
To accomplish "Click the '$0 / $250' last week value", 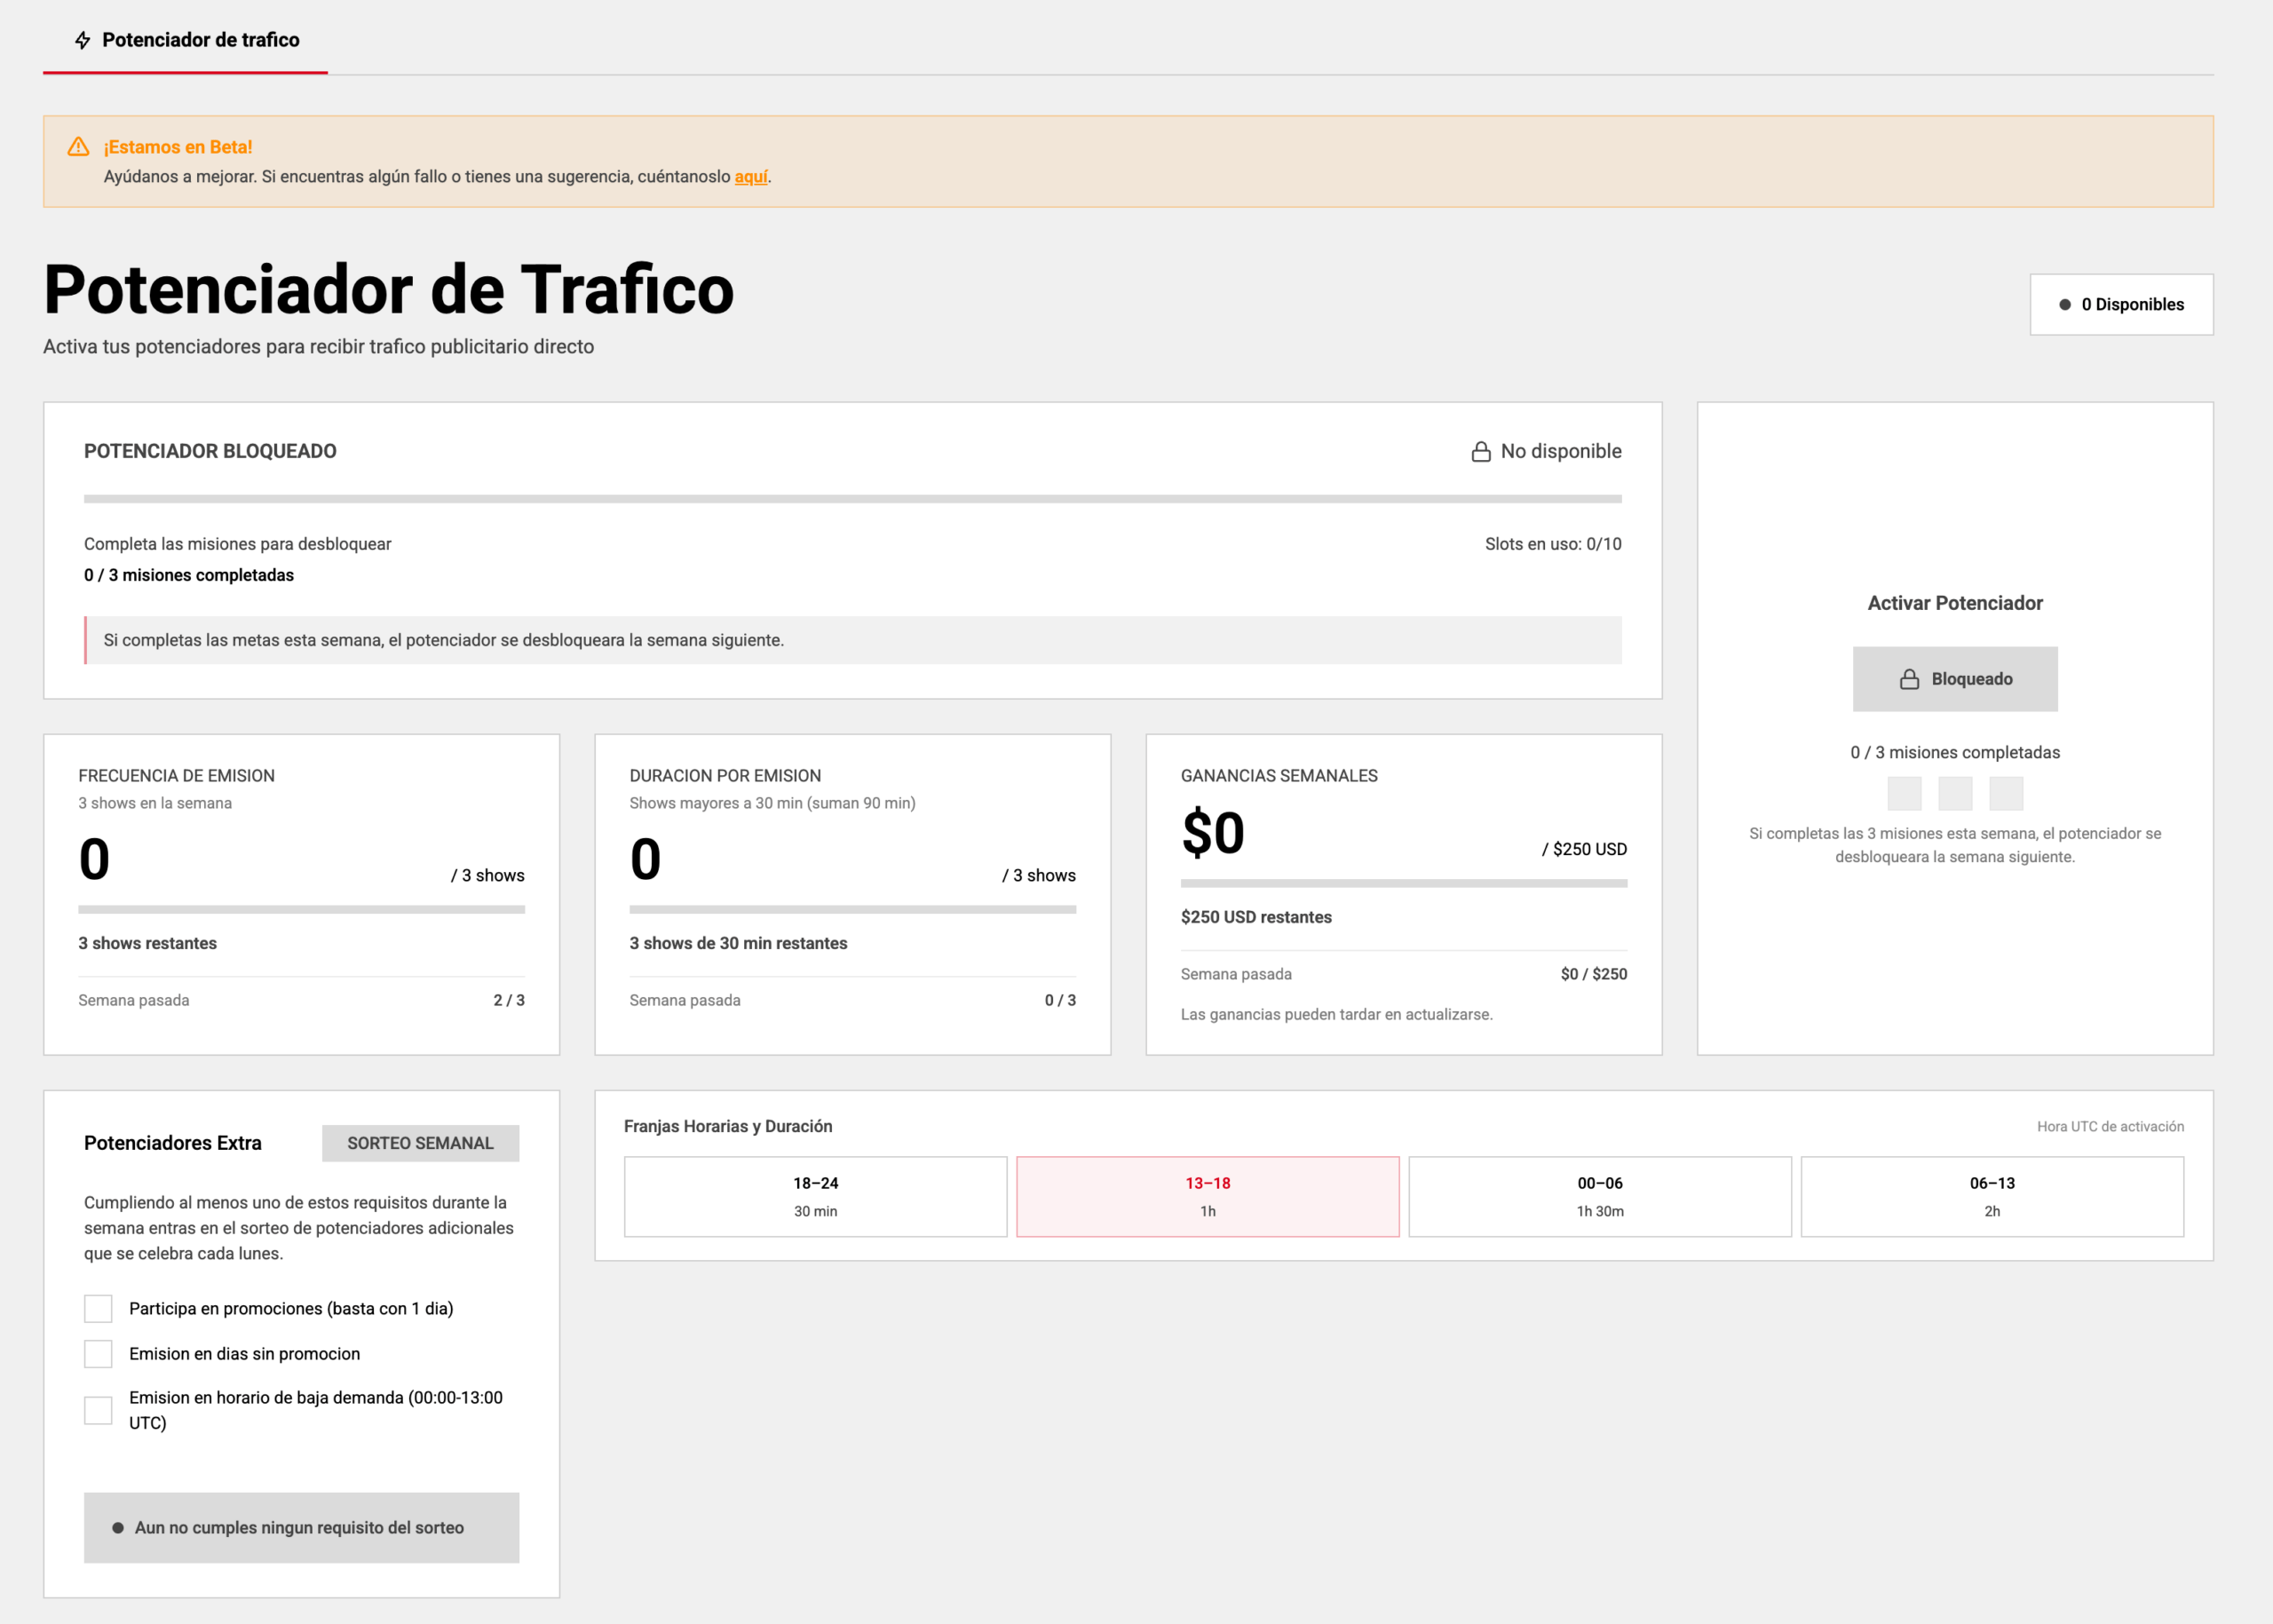I will tap(1594, 974).
